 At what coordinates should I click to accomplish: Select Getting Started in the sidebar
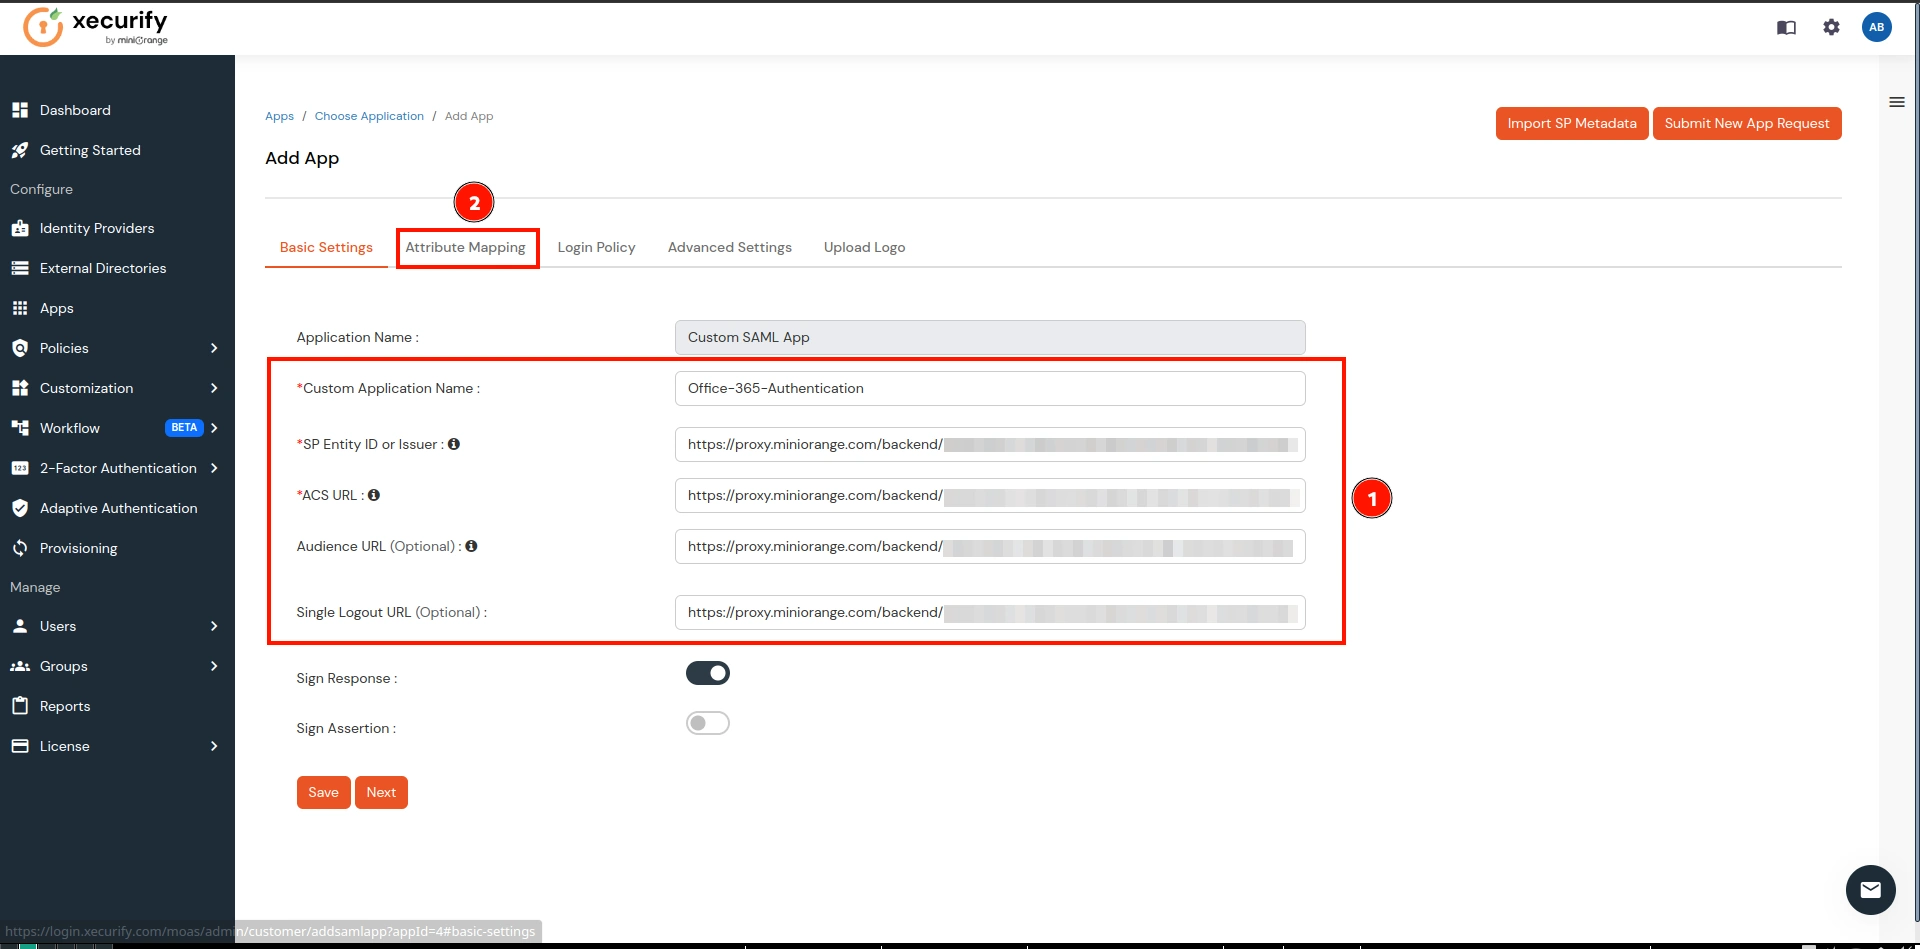[89, 150]
